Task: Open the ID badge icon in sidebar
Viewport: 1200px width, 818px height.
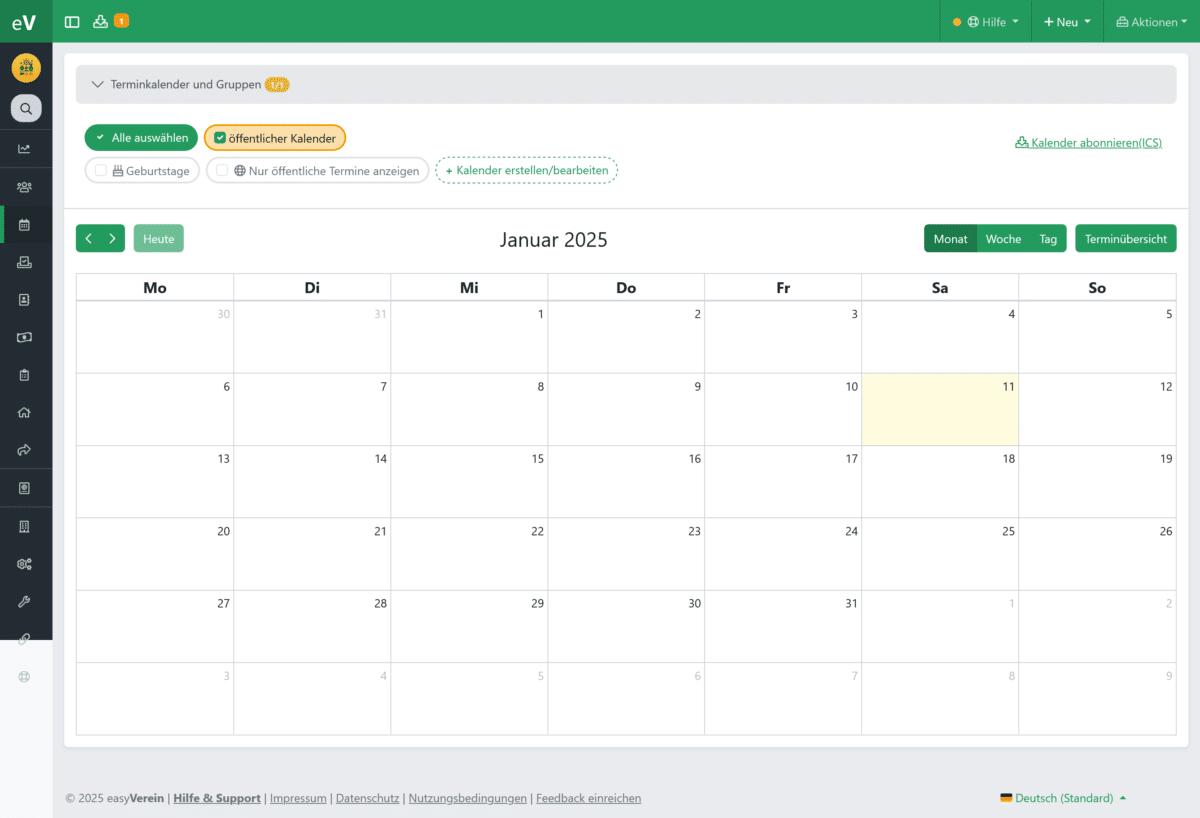Action: [x=25, y=489]
